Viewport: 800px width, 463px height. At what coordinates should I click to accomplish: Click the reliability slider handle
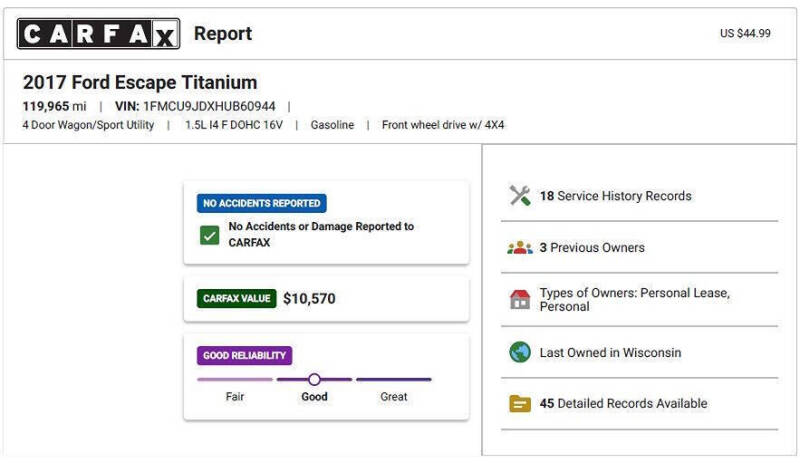tap(314, 379)
